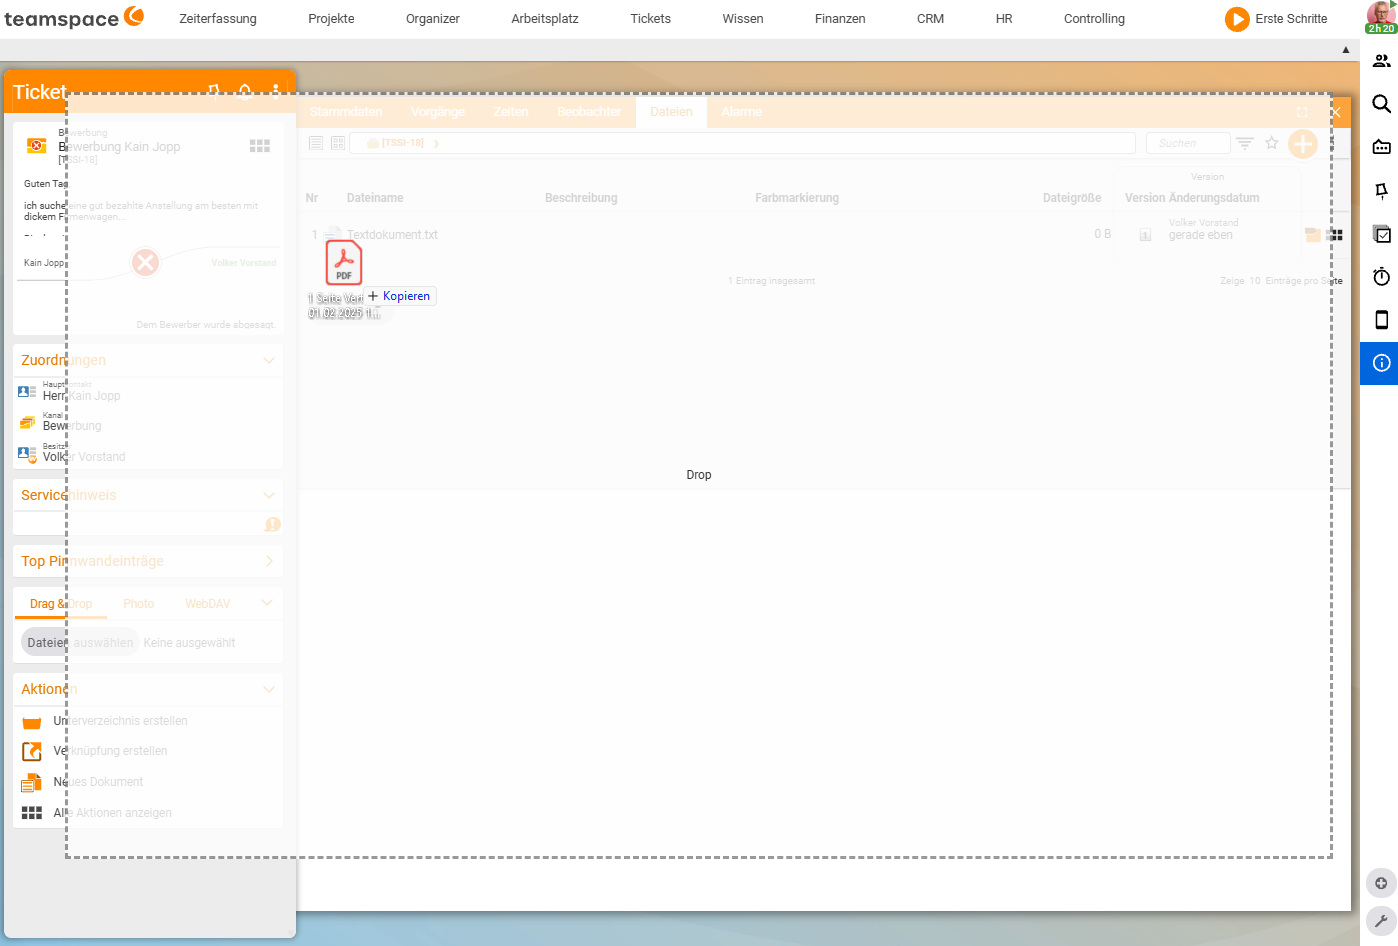Click the orange warning icon under Servicehinweis

(x=272, y=524)
